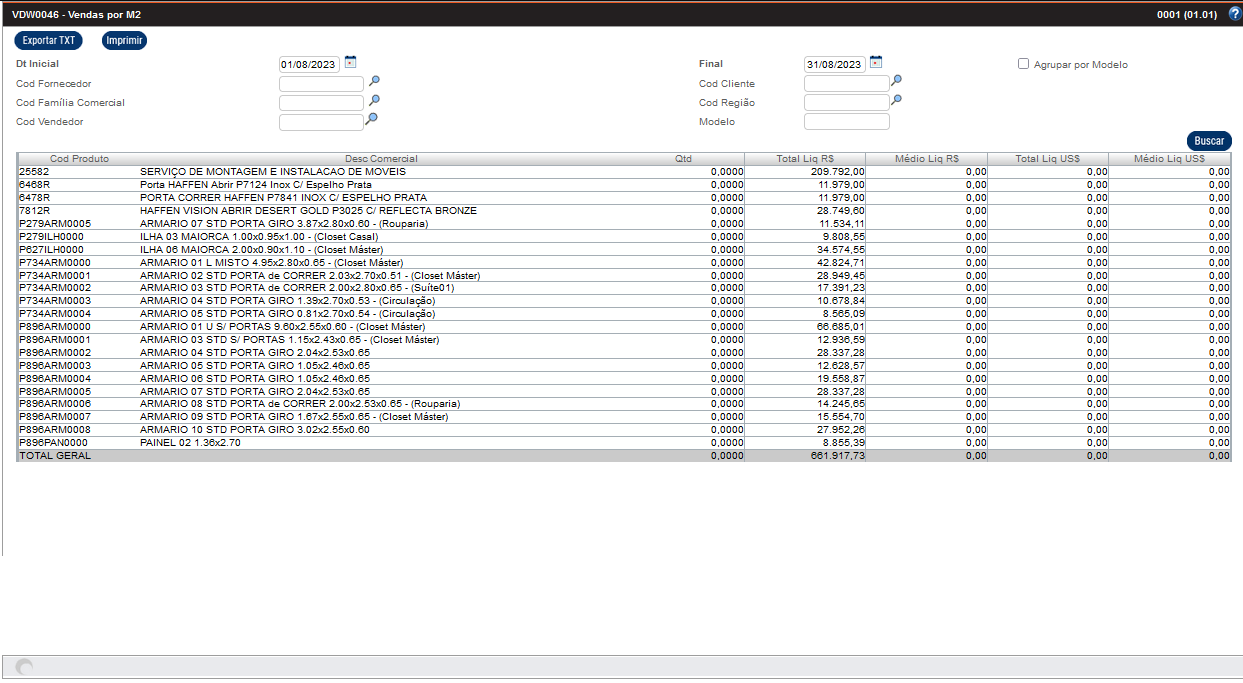Click Cod Vendedor lookup magnifier icon
This screenshot has width=1243, height=683.
point(371,120)
